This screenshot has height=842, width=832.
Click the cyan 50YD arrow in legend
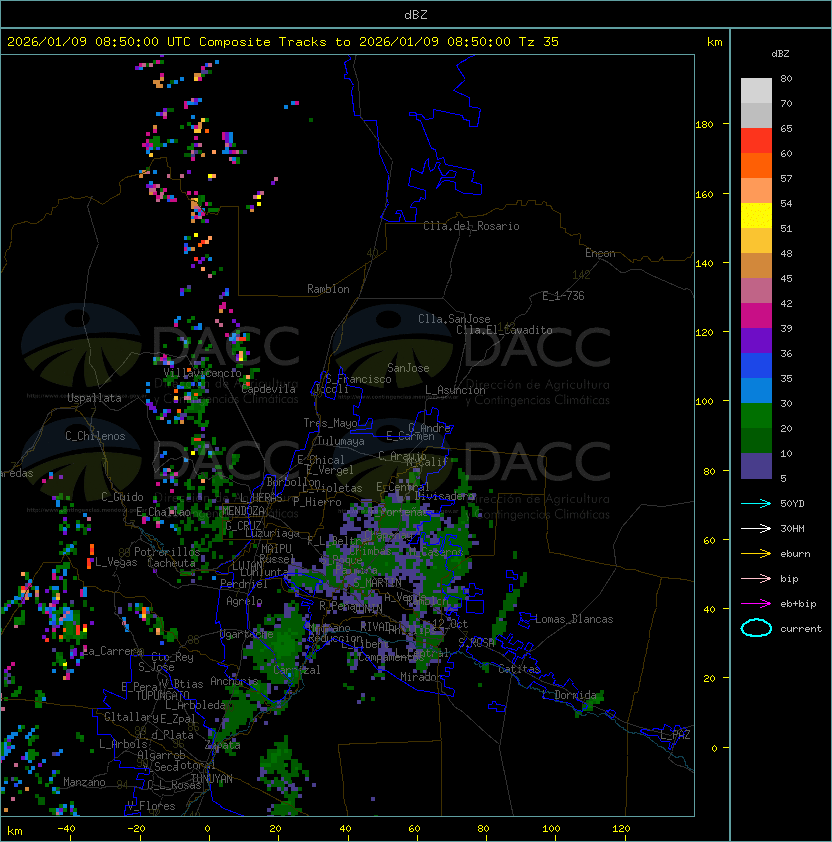click(x=756, y=504)
